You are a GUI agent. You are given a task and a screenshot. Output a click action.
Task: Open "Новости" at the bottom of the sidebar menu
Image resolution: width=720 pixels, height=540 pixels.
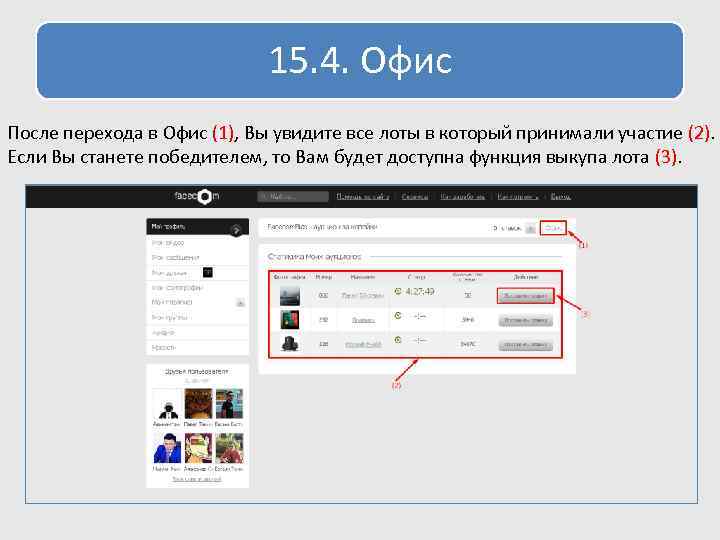point(163,348)
